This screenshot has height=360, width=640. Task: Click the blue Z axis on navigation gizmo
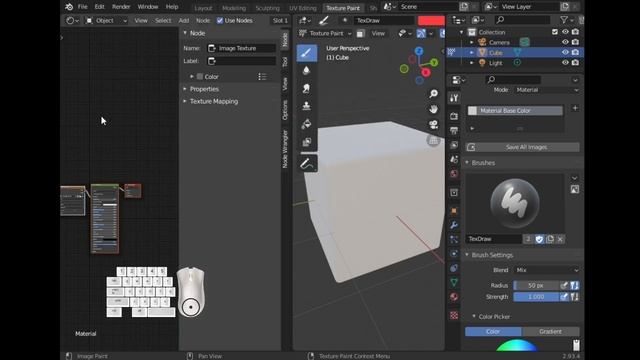point(419,51)
